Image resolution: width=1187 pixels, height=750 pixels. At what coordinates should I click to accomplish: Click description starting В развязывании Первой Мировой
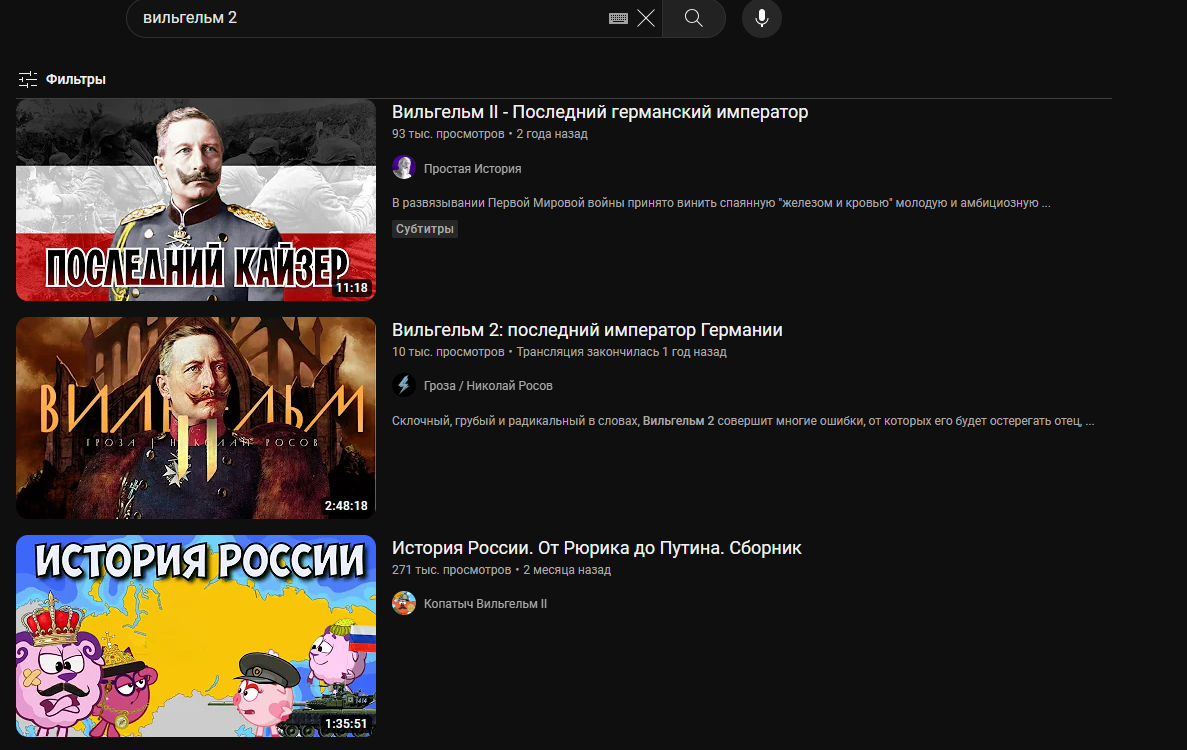pyautogui.click(x=721, y=203)
